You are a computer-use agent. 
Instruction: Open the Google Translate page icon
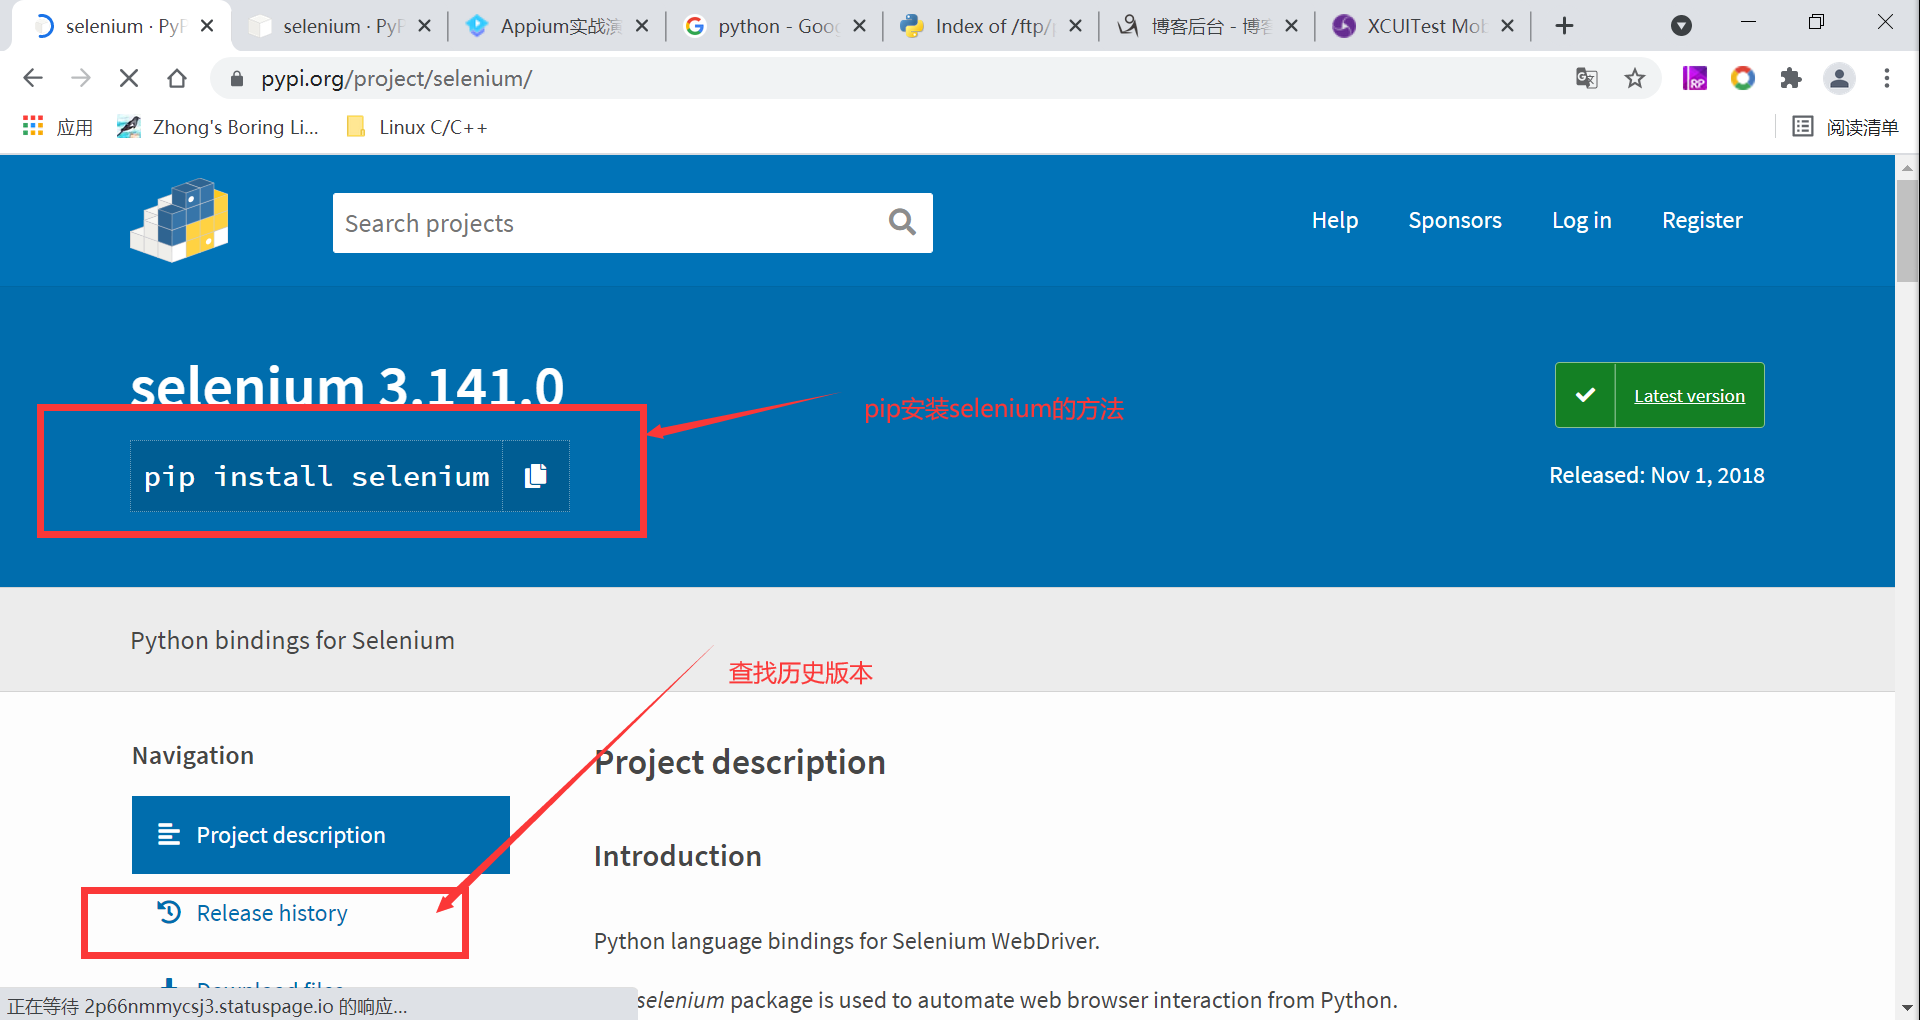[1586, 78]
